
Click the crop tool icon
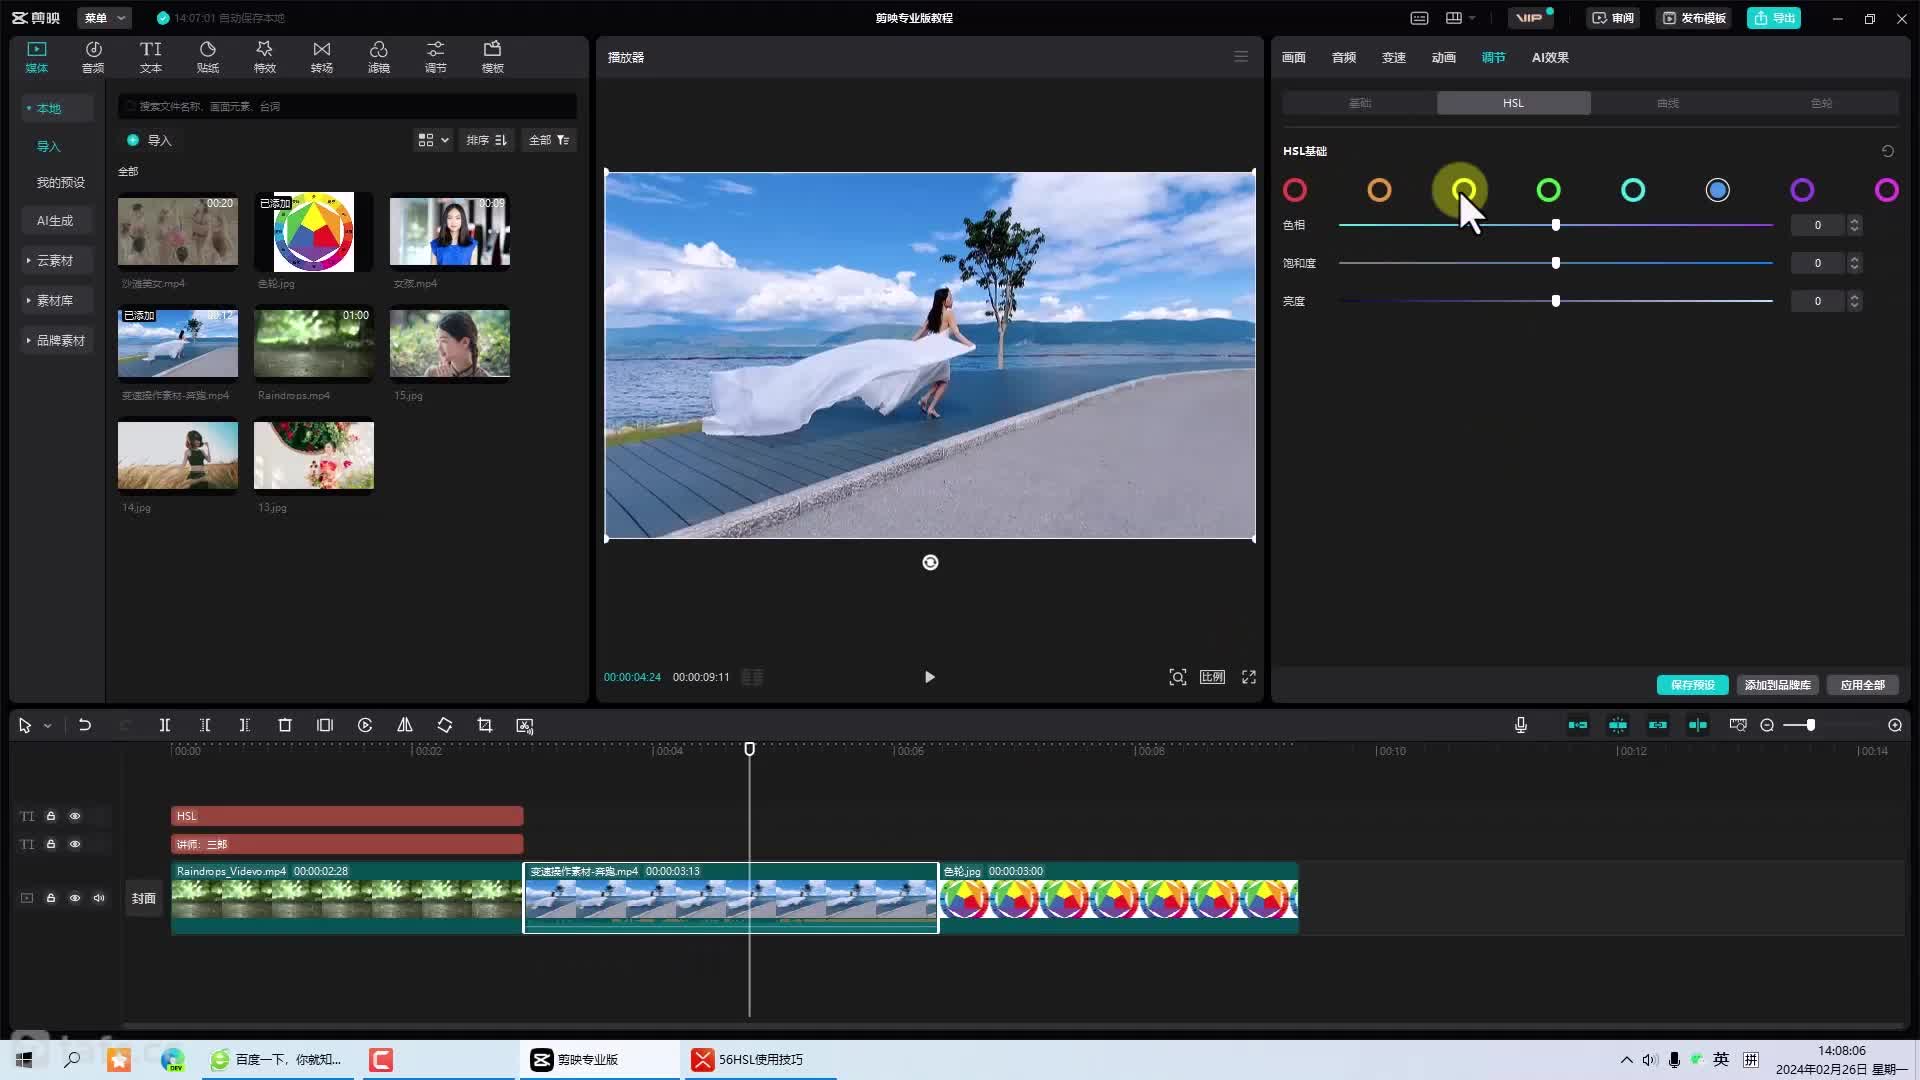click(x=485, y=725)
